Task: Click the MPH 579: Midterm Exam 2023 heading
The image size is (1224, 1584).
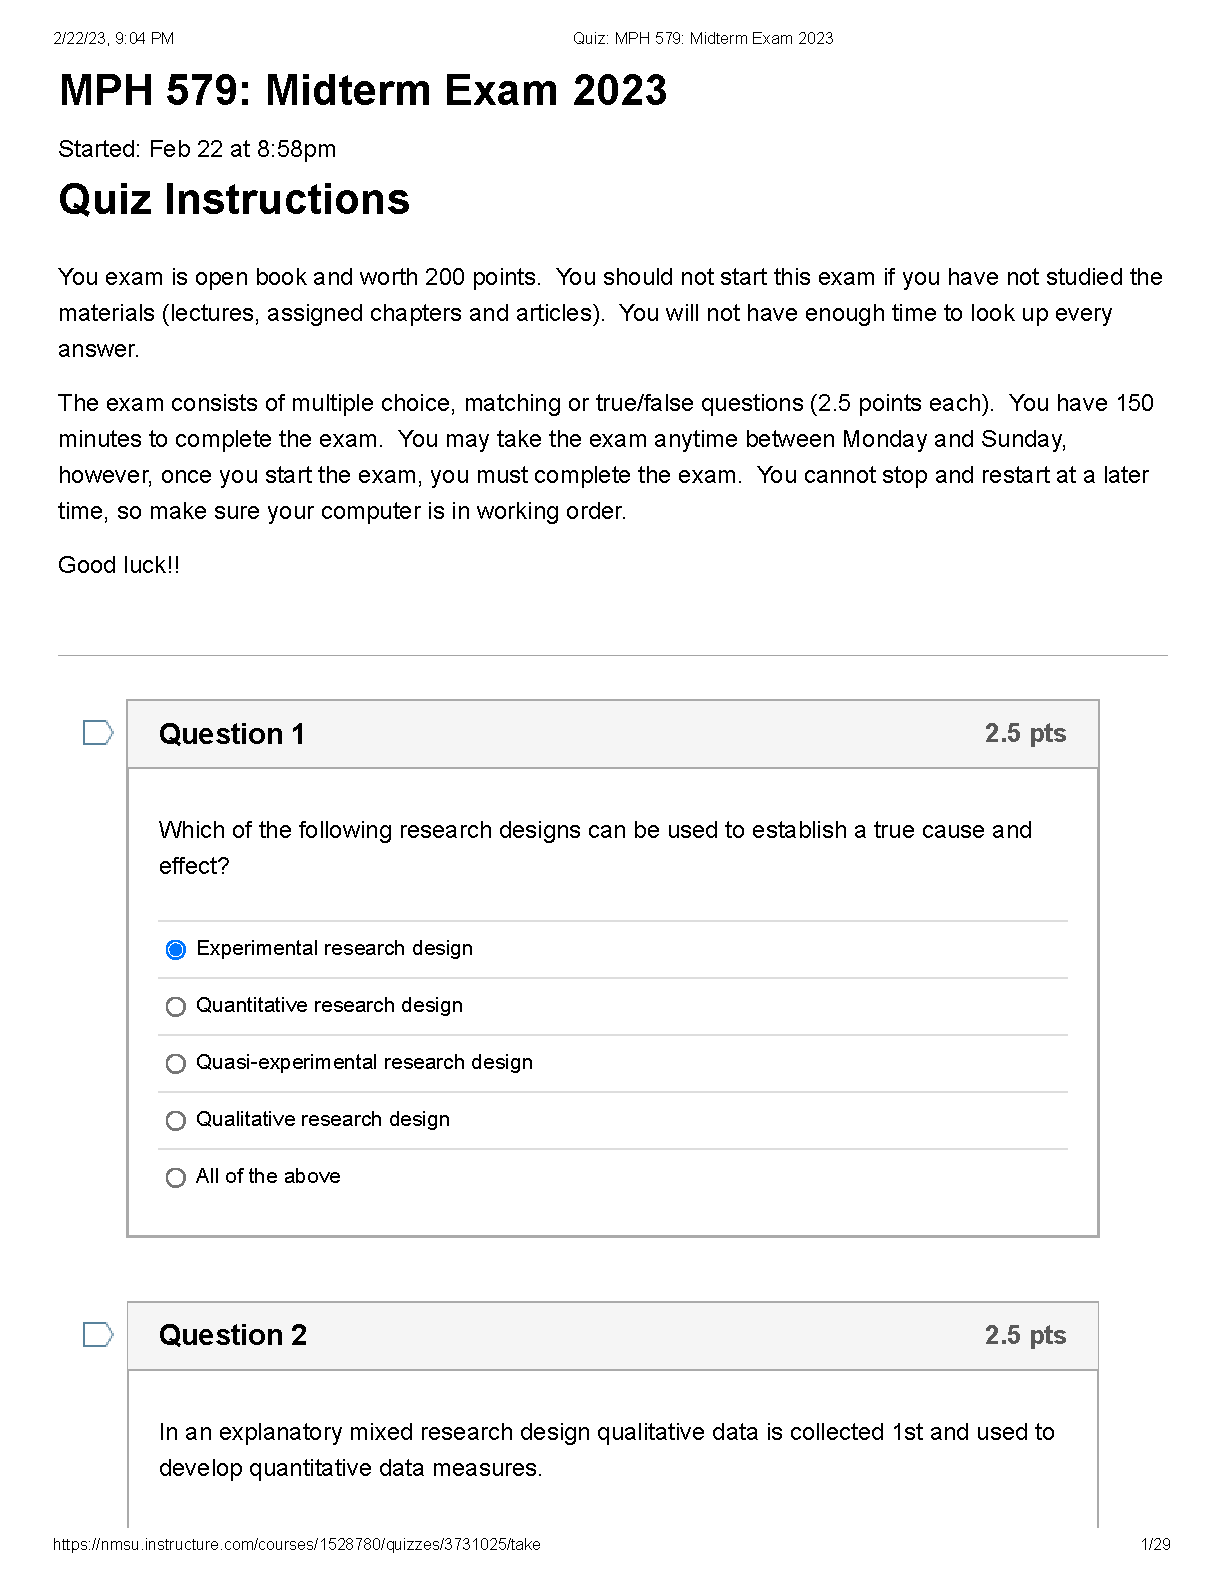Action: point(363,90)
